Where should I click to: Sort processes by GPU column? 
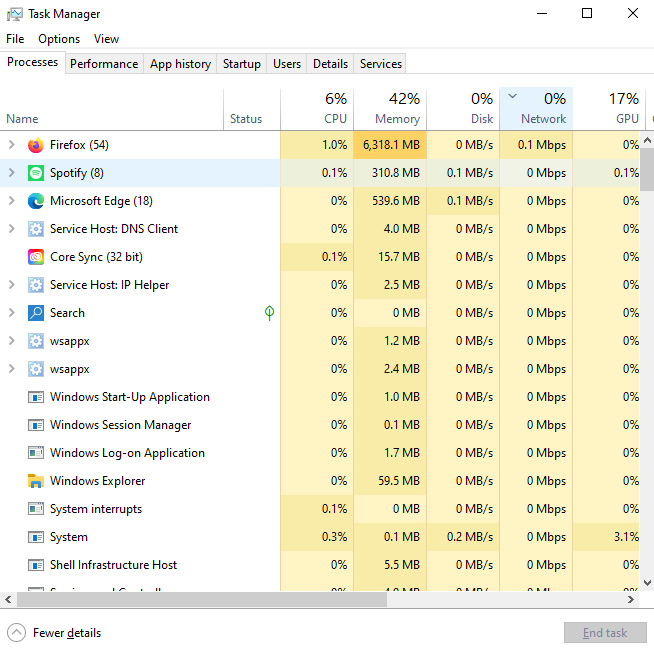click(x=609, y=109)
